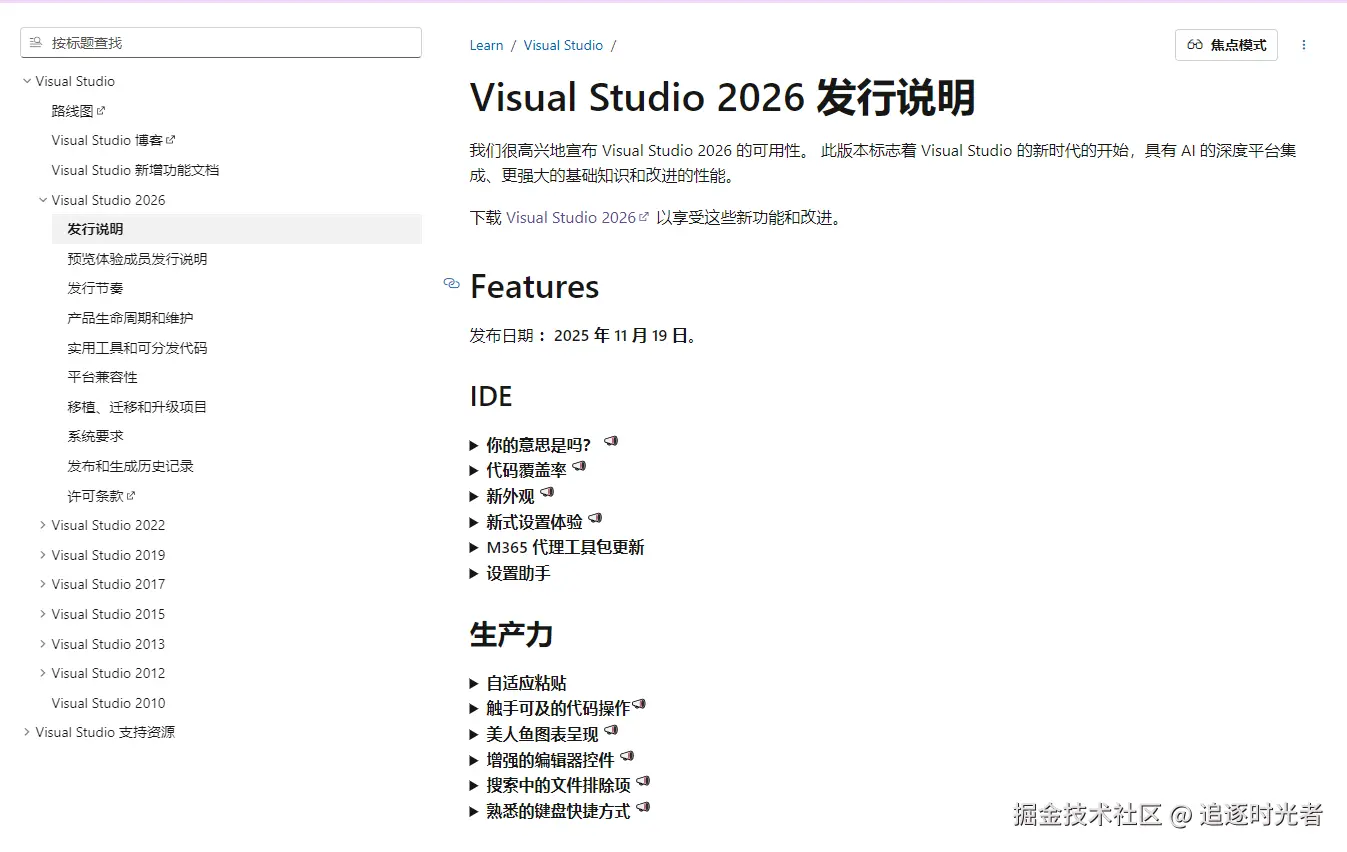Screen dimensions: 1347x852
Task: Open 发行说明 in the sidebar
Action: [237, 229]
